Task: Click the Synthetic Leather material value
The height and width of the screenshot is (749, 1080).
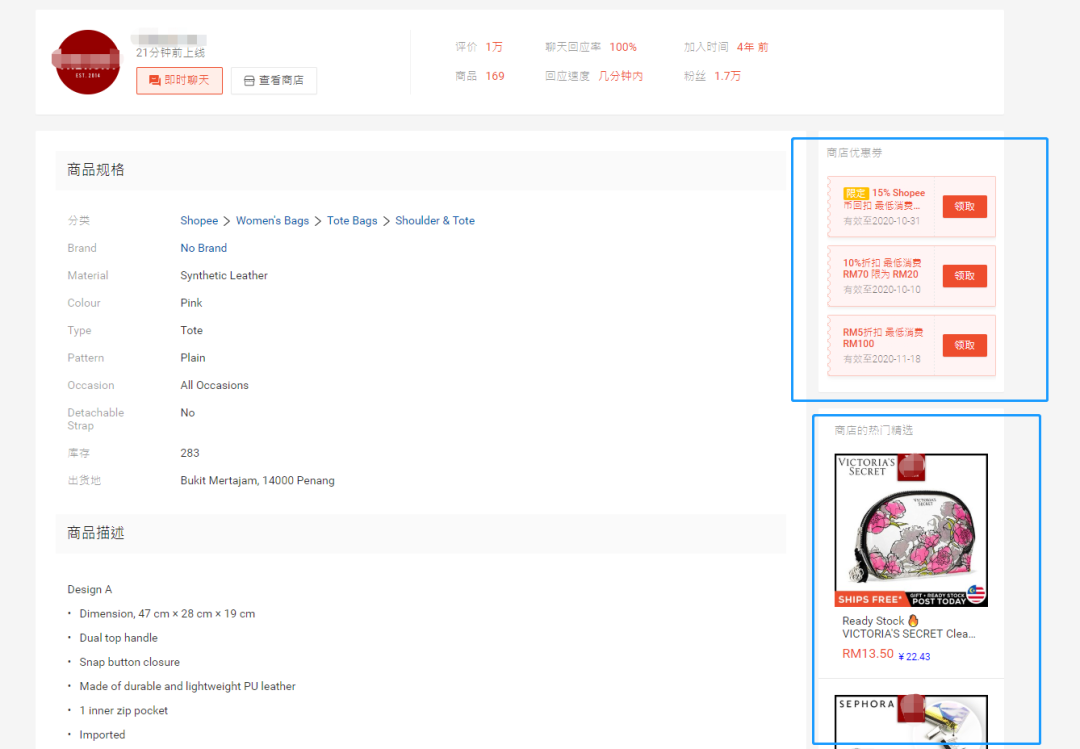Action: click(224, 276)
